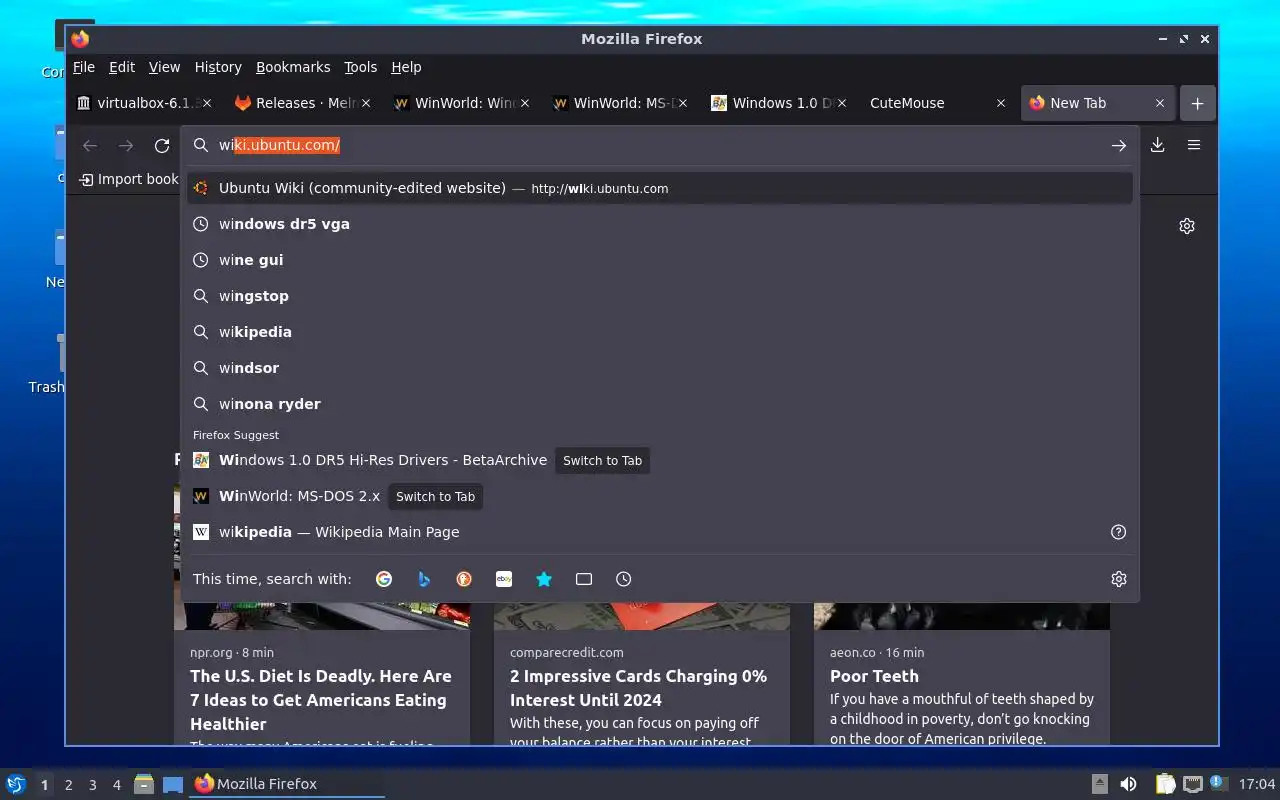Open the History menu
Image resolution: width=1280 pixels, height=800 pixels.
click(218, 67)
